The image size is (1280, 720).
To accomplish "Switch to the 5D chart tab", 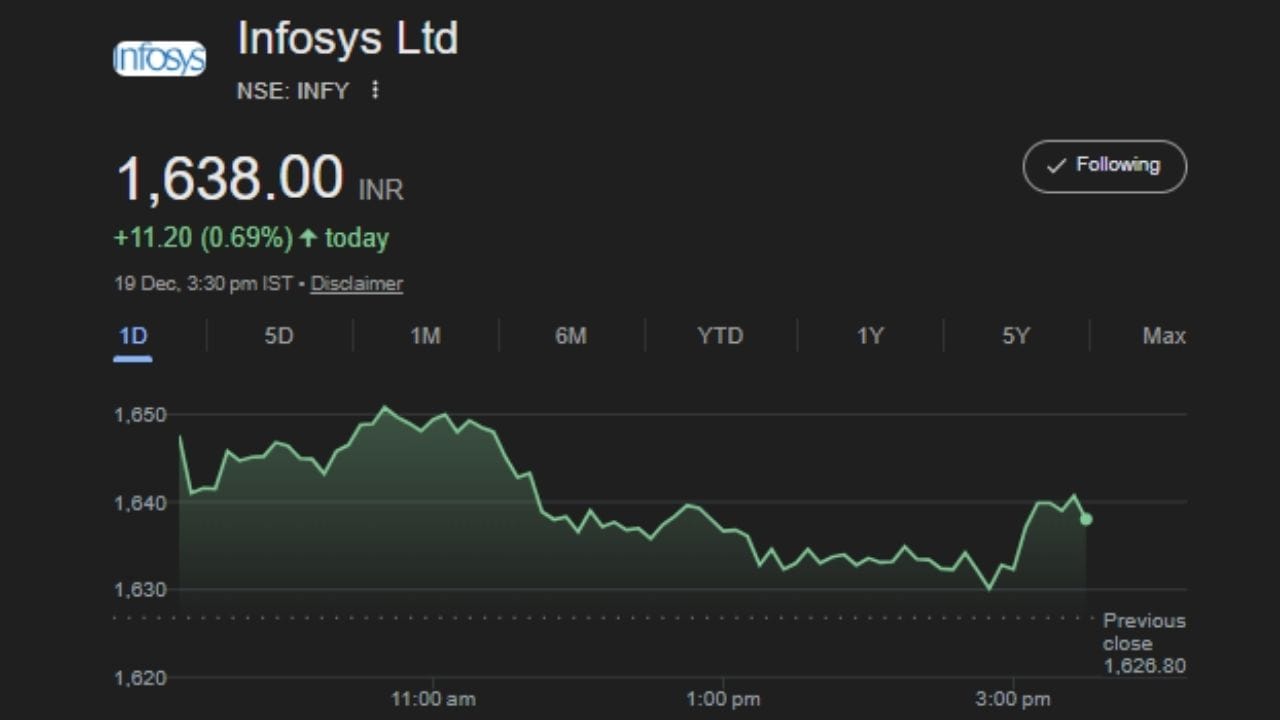I will pyautogui.click(x=279, y=336).
